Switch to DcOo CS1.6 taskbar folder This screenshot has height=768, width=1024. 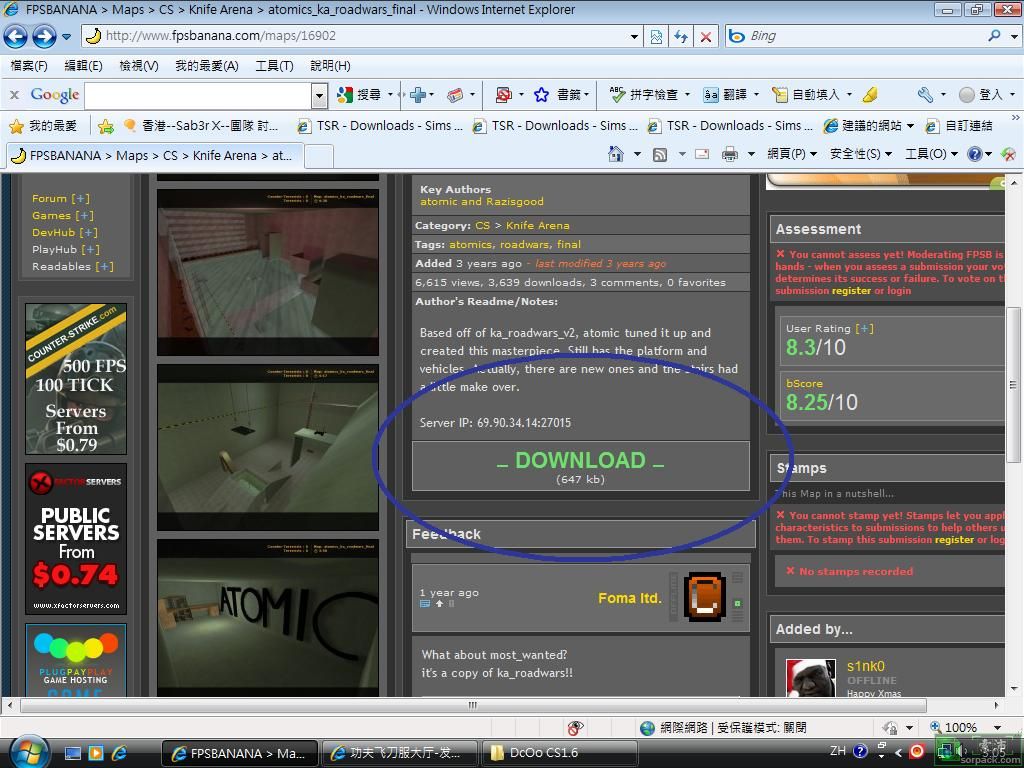click(x=560, y=752)
